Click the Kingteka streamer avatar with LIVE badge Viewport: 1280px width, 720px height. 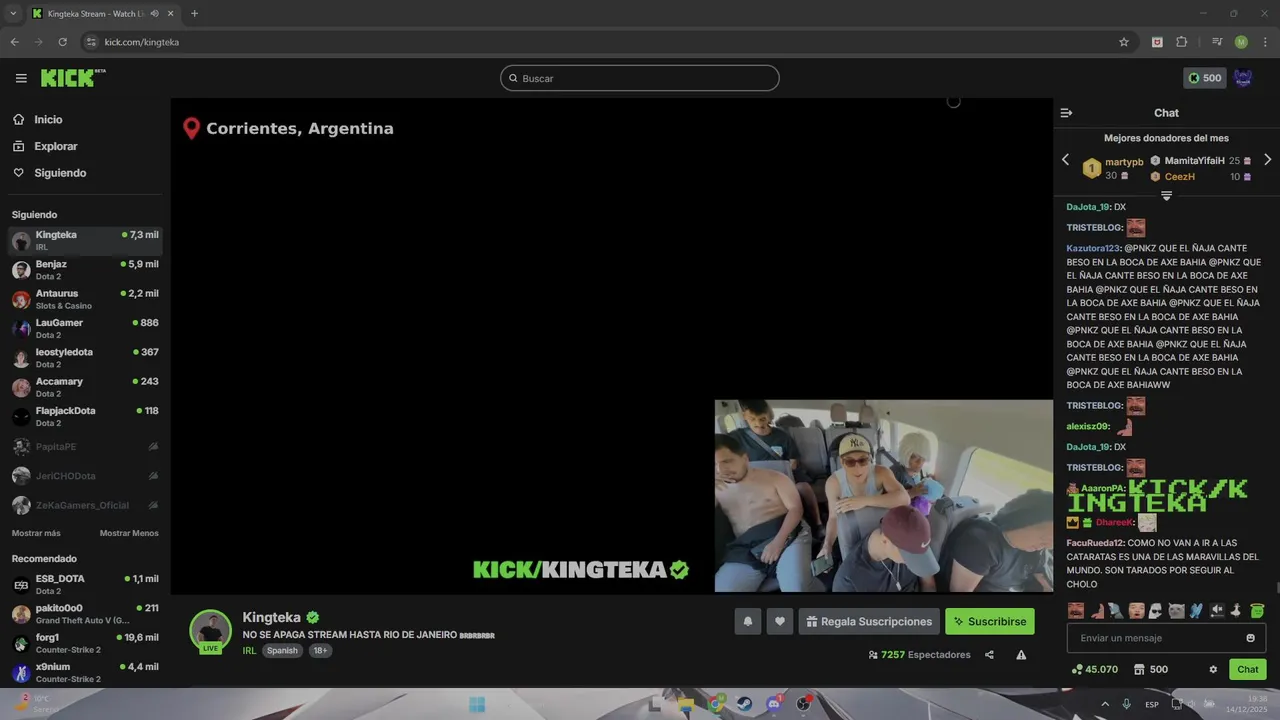[x=211, y=631]
